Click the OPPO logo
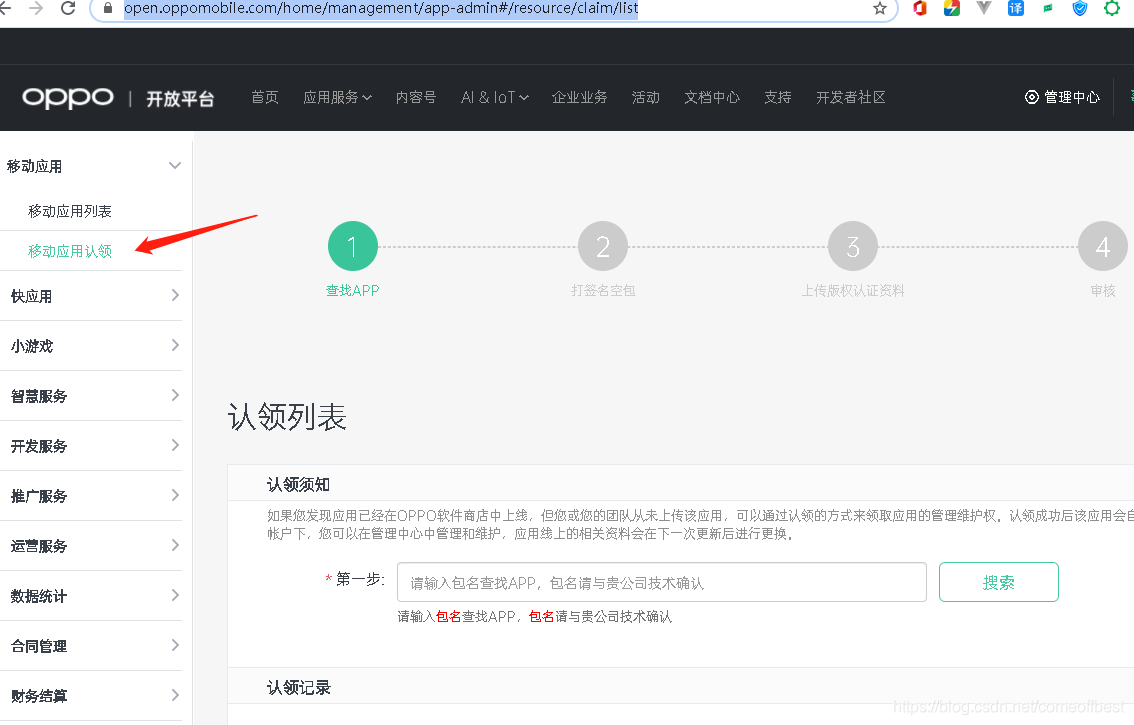The width and height of the screenshot is (1134, 725). [68, 97]
